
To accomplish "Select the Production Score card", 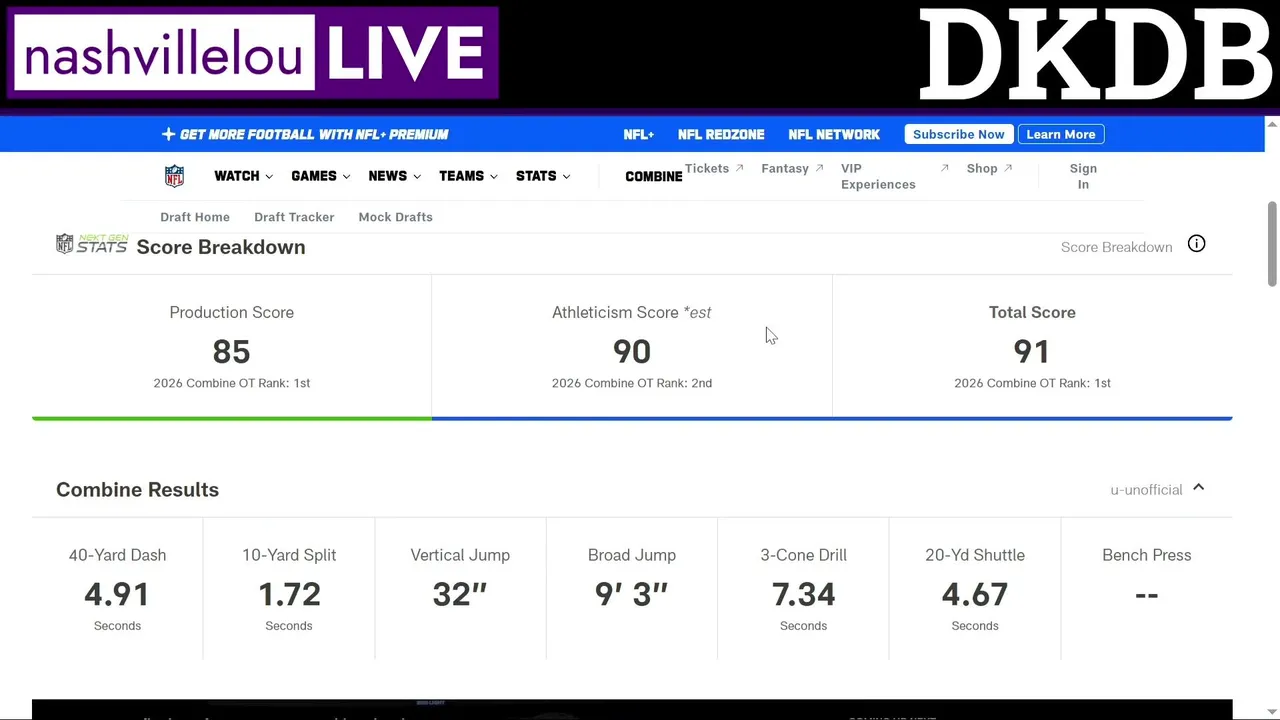I will (x=231, y=346).
